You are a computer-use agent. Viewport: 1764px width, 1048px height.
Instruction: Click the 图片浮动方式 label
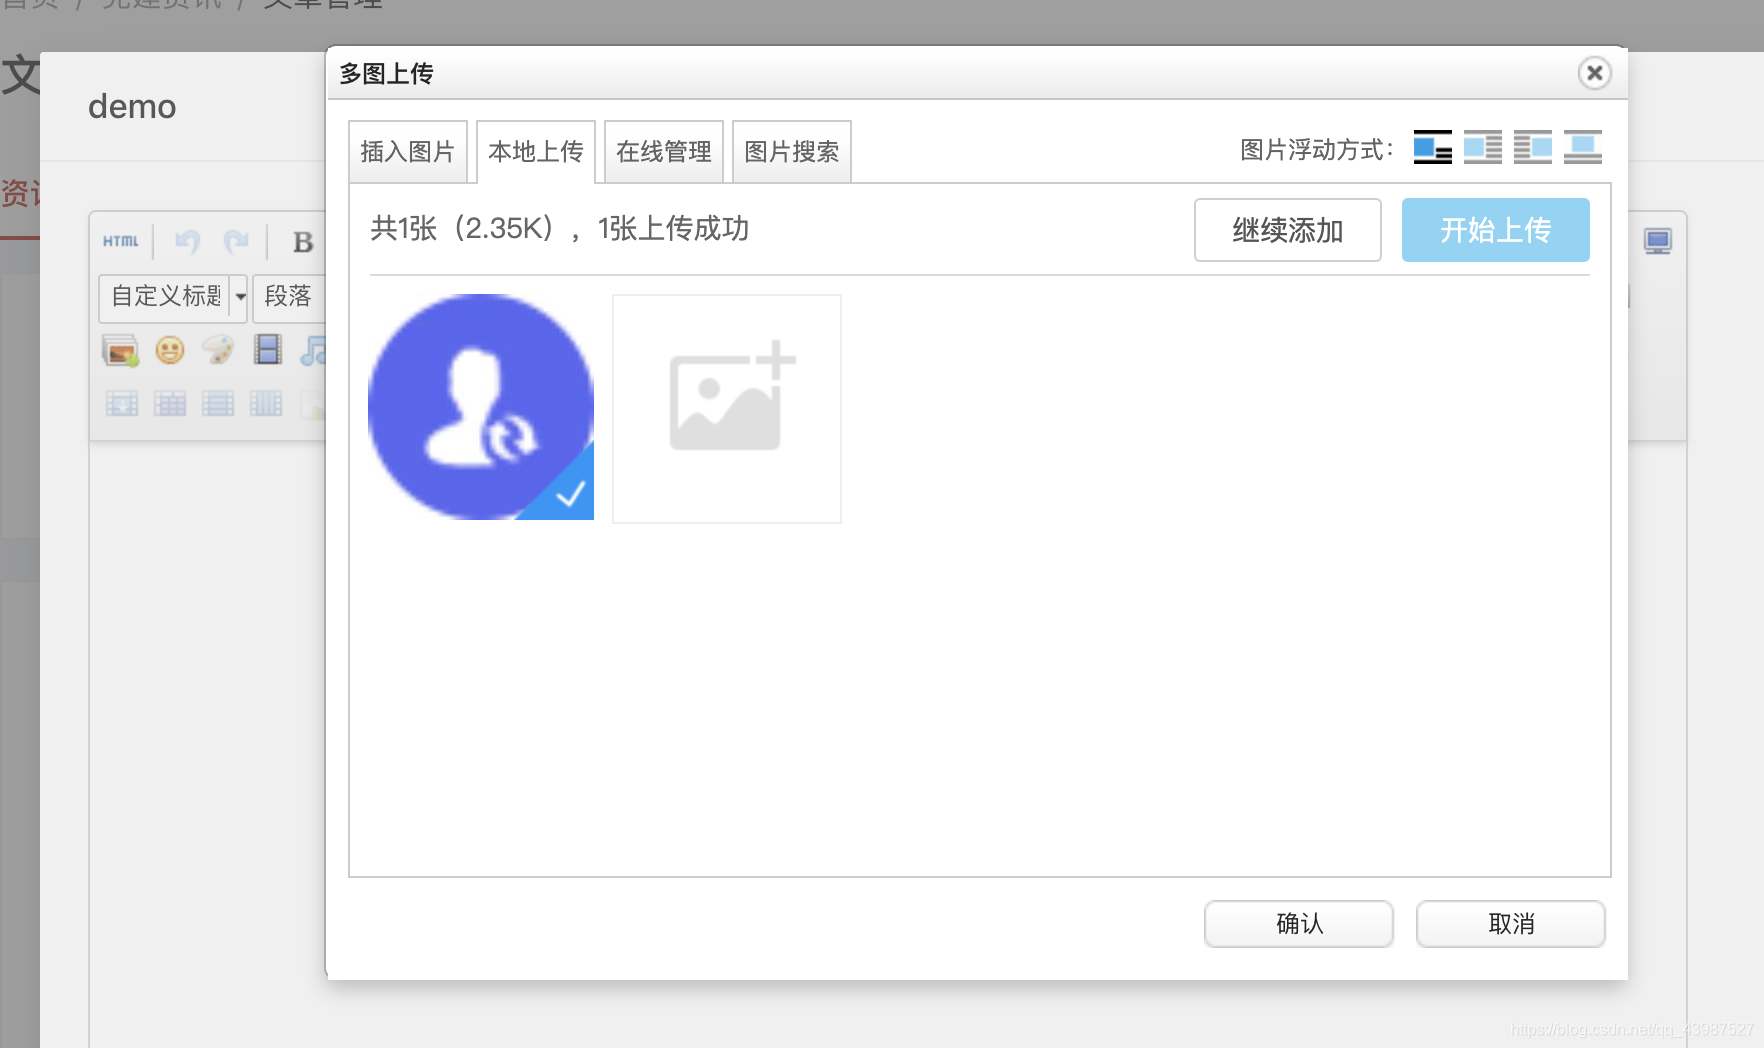pos(1317,150)
